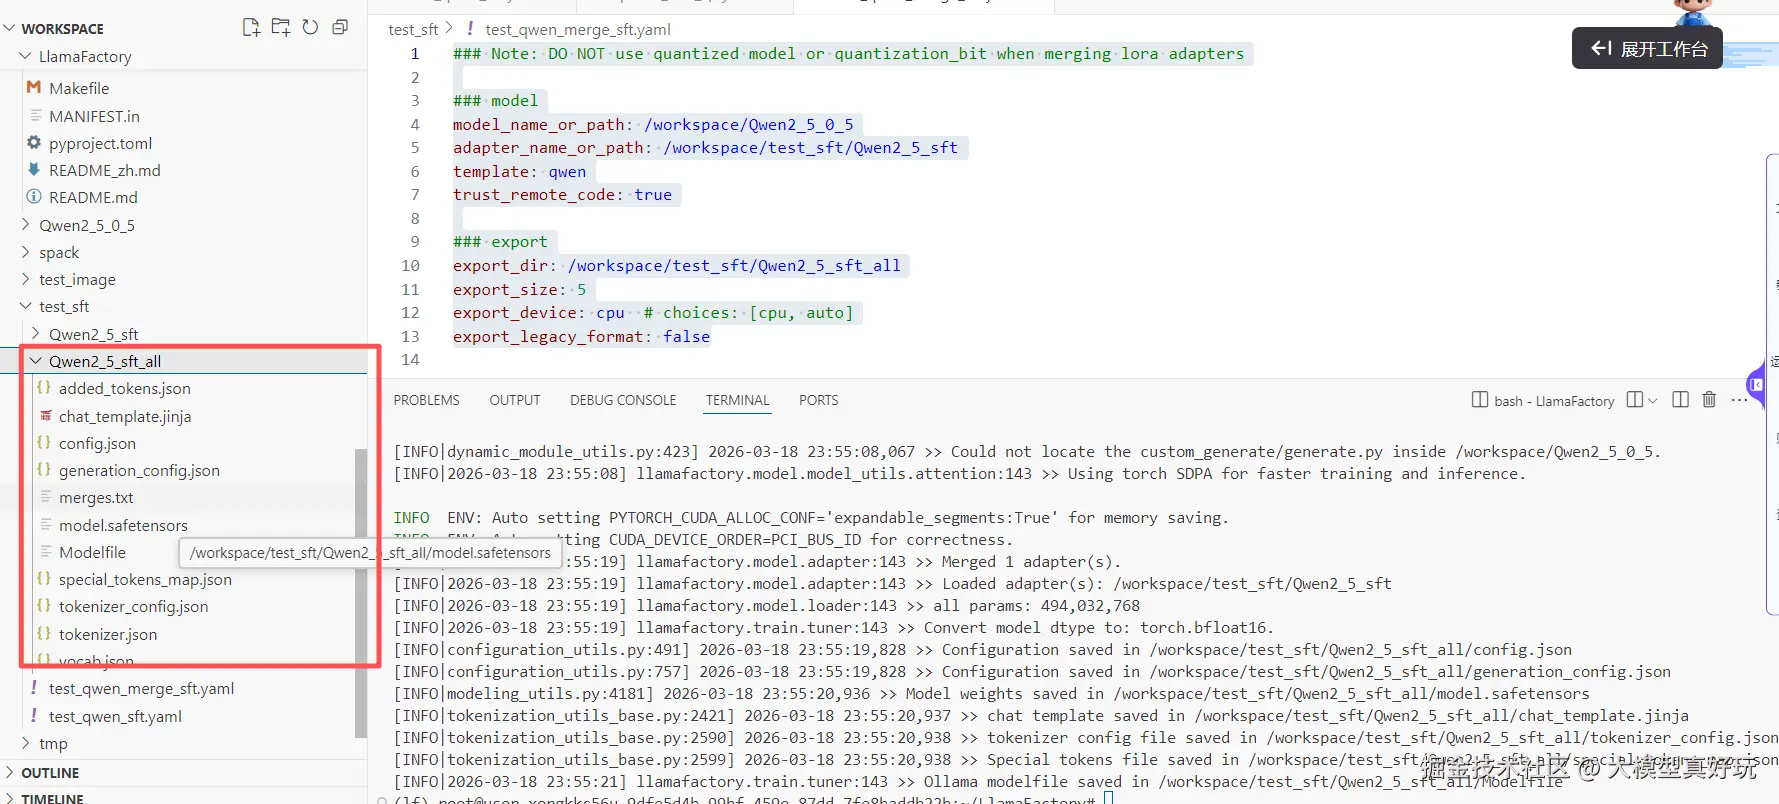
Task: Open the Modelfile entry
Action: pos(92,552)
